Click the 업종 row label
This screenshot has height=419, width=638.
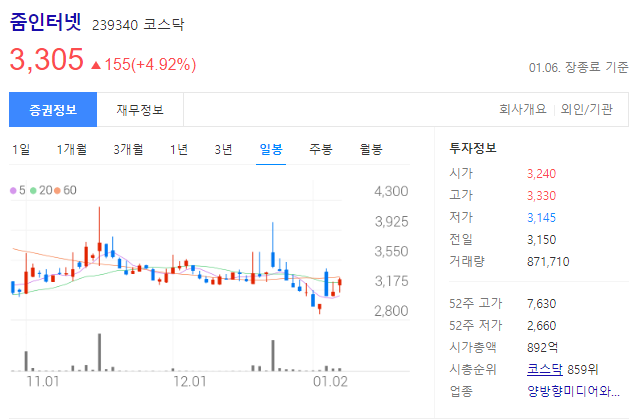(x=461, y=391)
